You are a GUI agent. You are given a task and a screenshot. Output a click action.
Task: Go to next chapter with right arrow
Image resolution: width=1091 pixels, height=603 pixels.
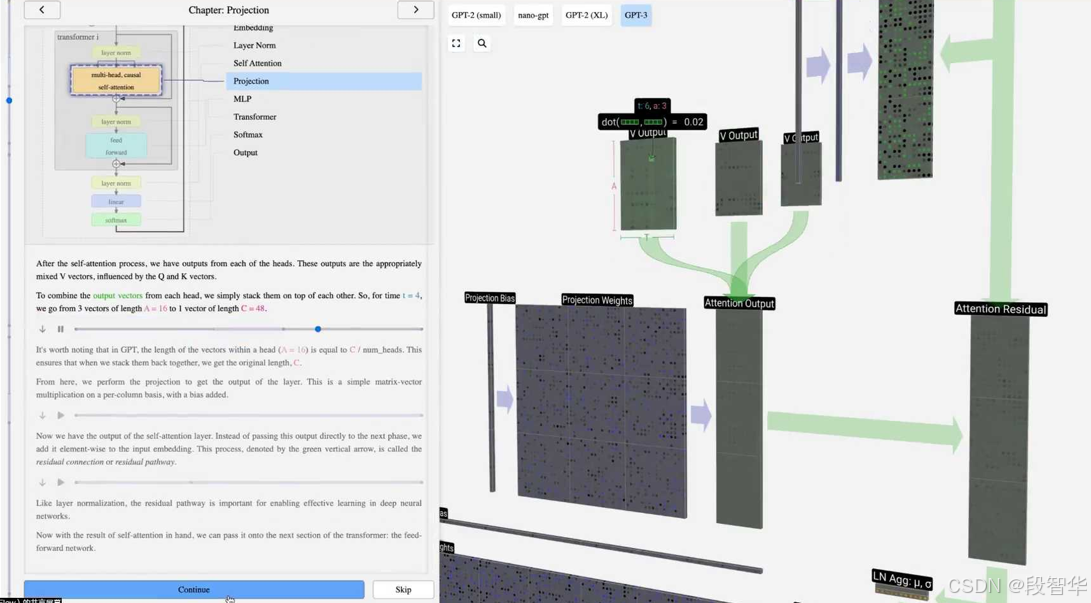pos(415,10)
